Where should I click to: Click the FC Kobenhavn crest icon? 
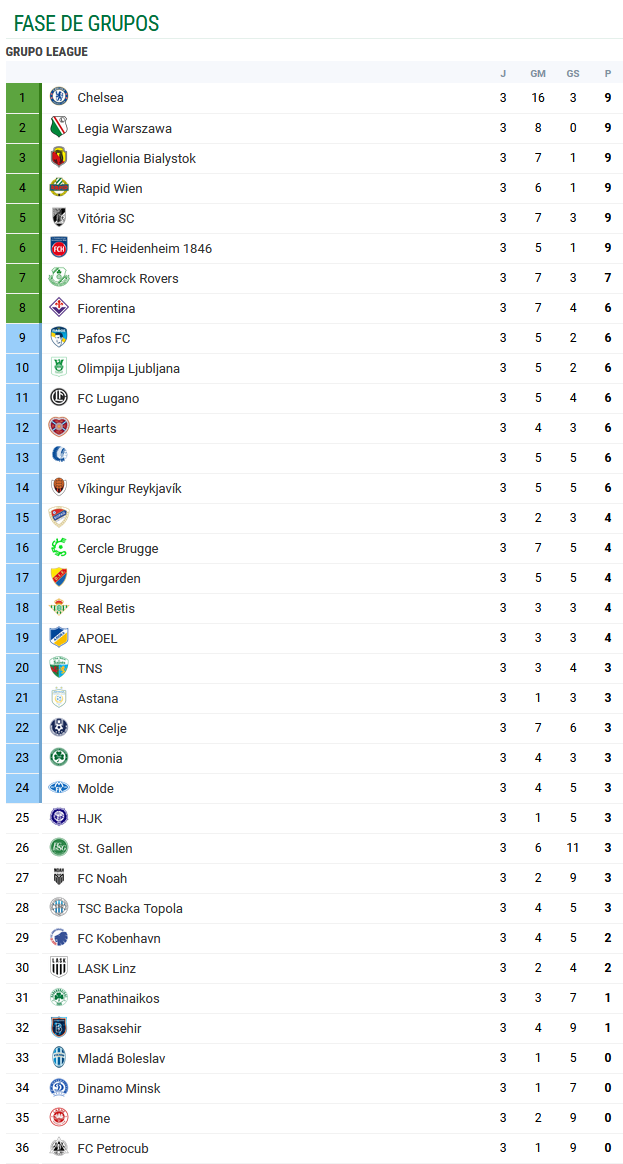[x=59, y=938]
